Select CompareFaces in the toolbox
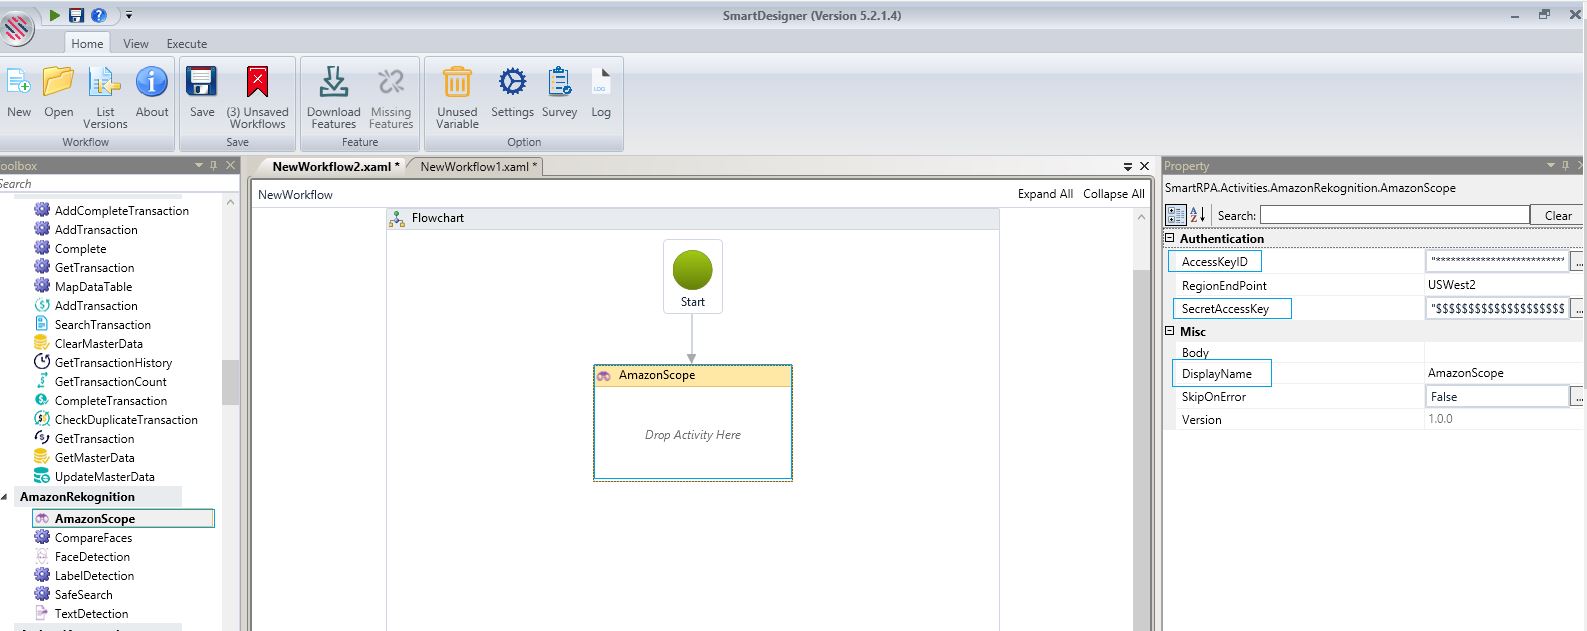 pyautogui.click(x=93, y=538)
